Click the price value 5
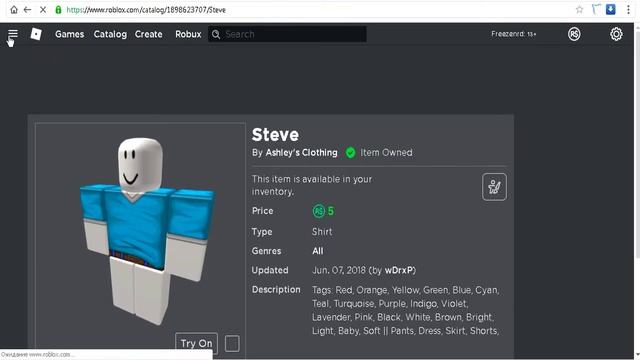The width and height of the screenshot is (640, 360). 331,211
